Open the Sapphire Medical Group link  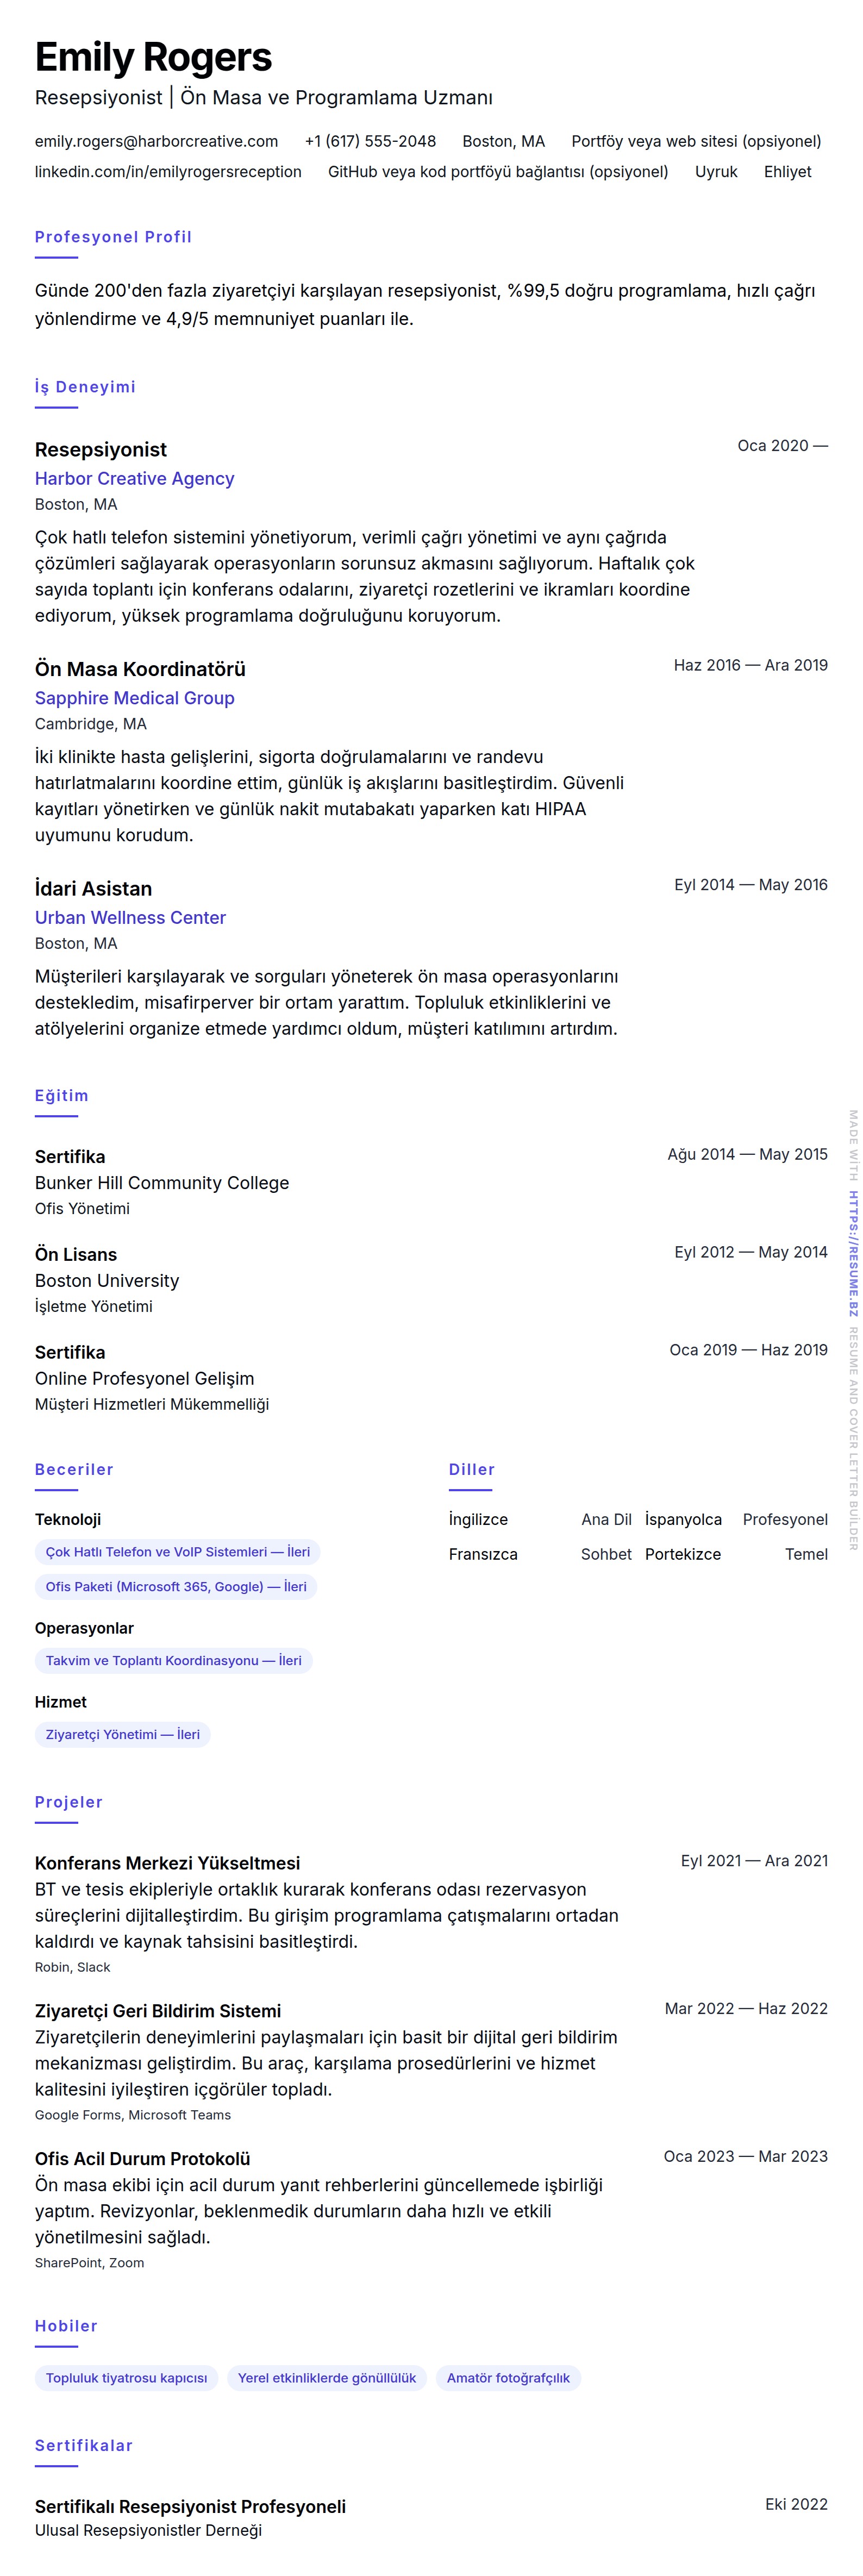[134, 698]
